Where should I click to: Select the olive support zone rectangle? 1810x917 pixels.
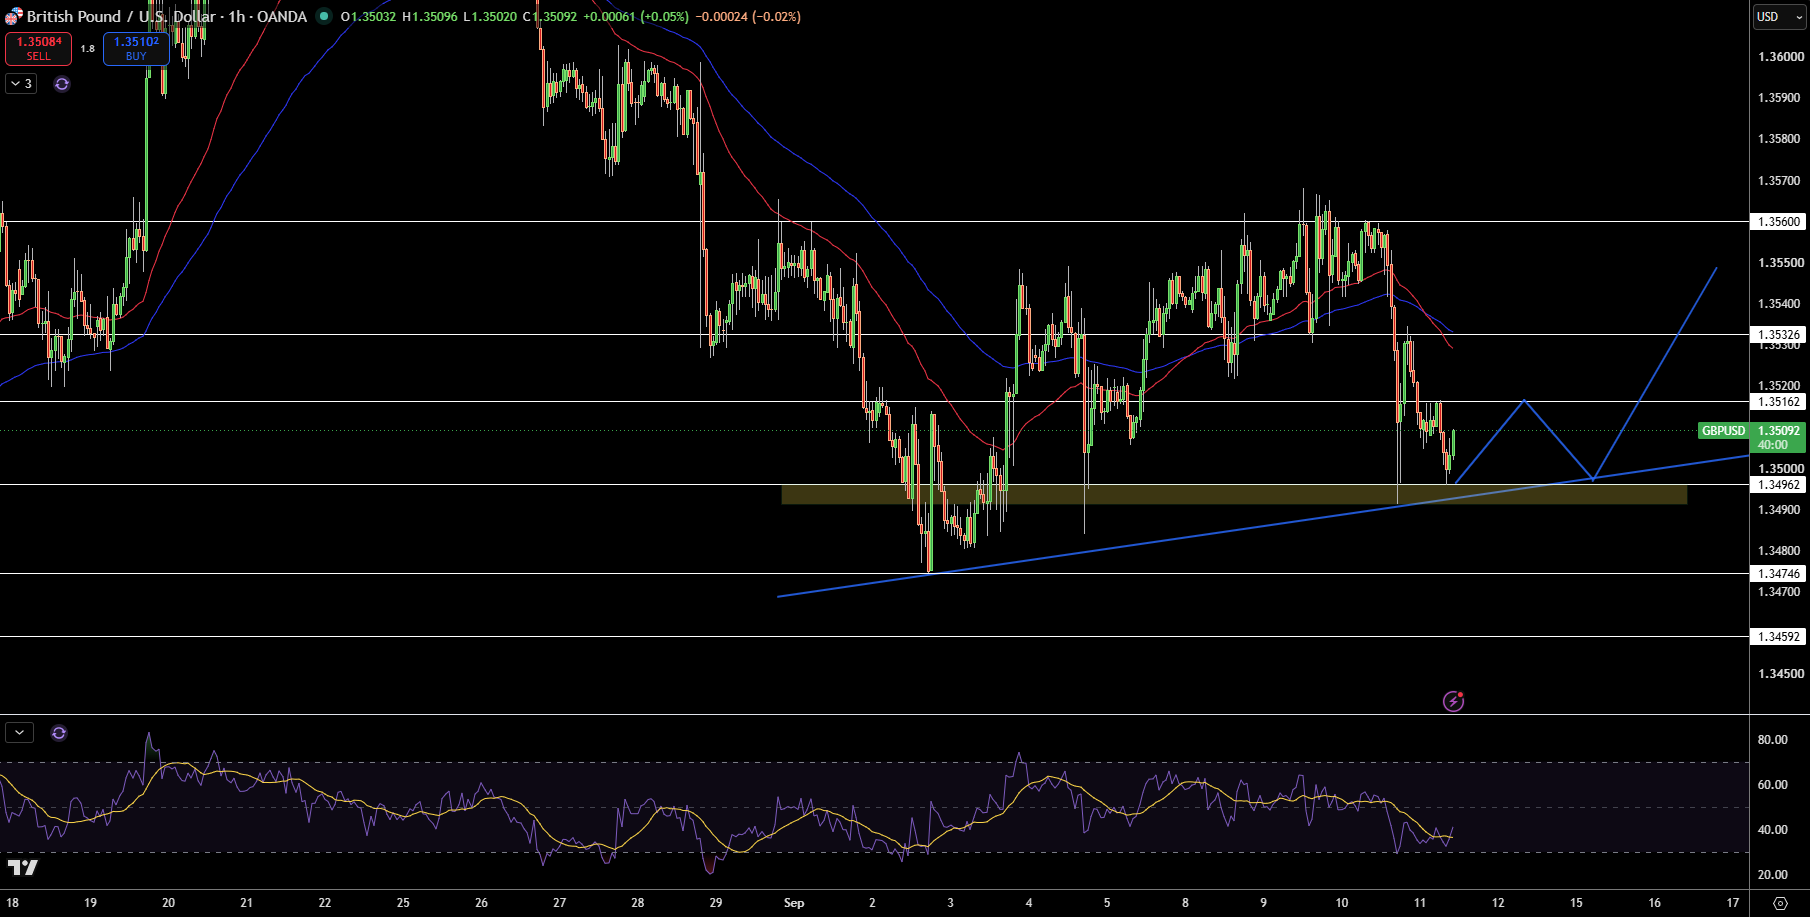1234,494
